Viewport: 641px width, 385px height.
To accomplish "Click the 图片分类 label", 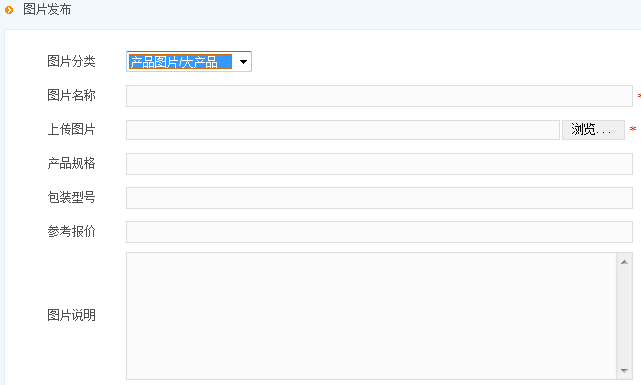I will 71,61.
